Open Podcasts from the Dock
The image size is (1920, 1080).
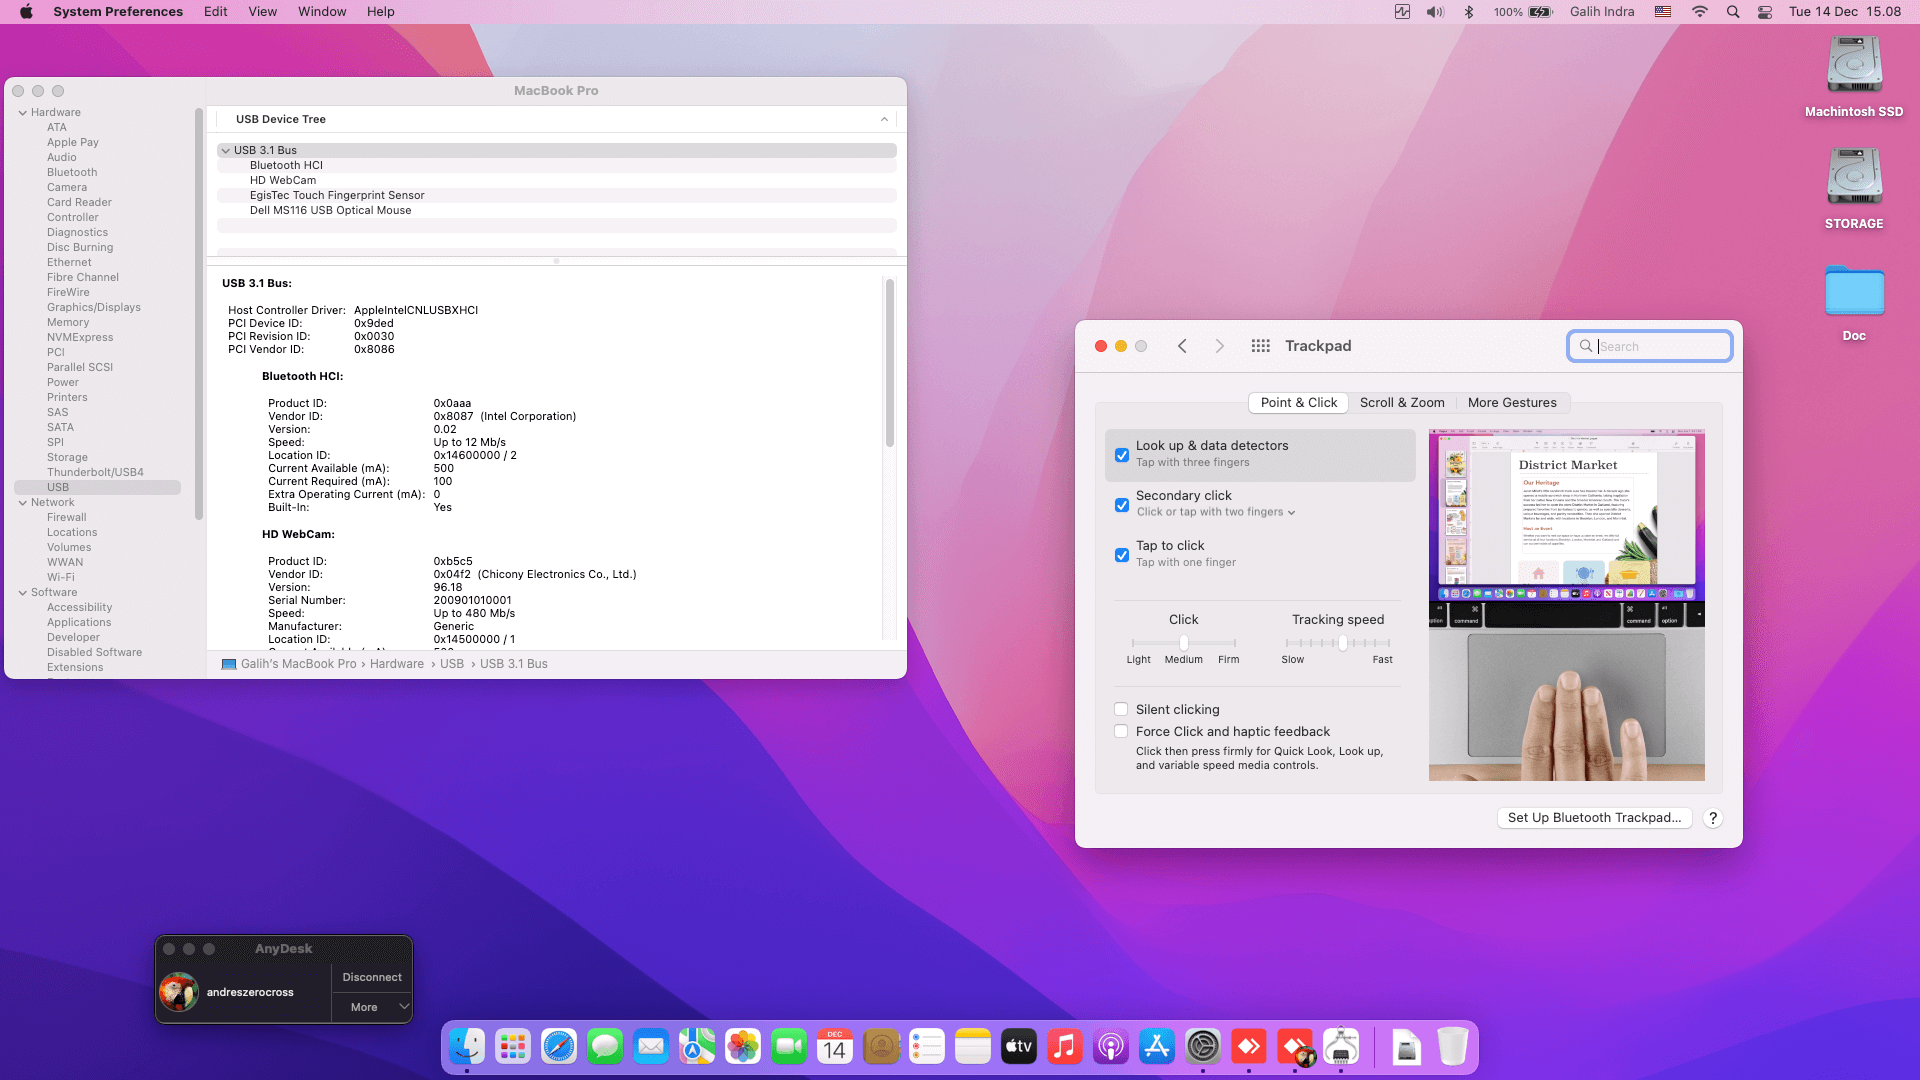point(1111,1047)
